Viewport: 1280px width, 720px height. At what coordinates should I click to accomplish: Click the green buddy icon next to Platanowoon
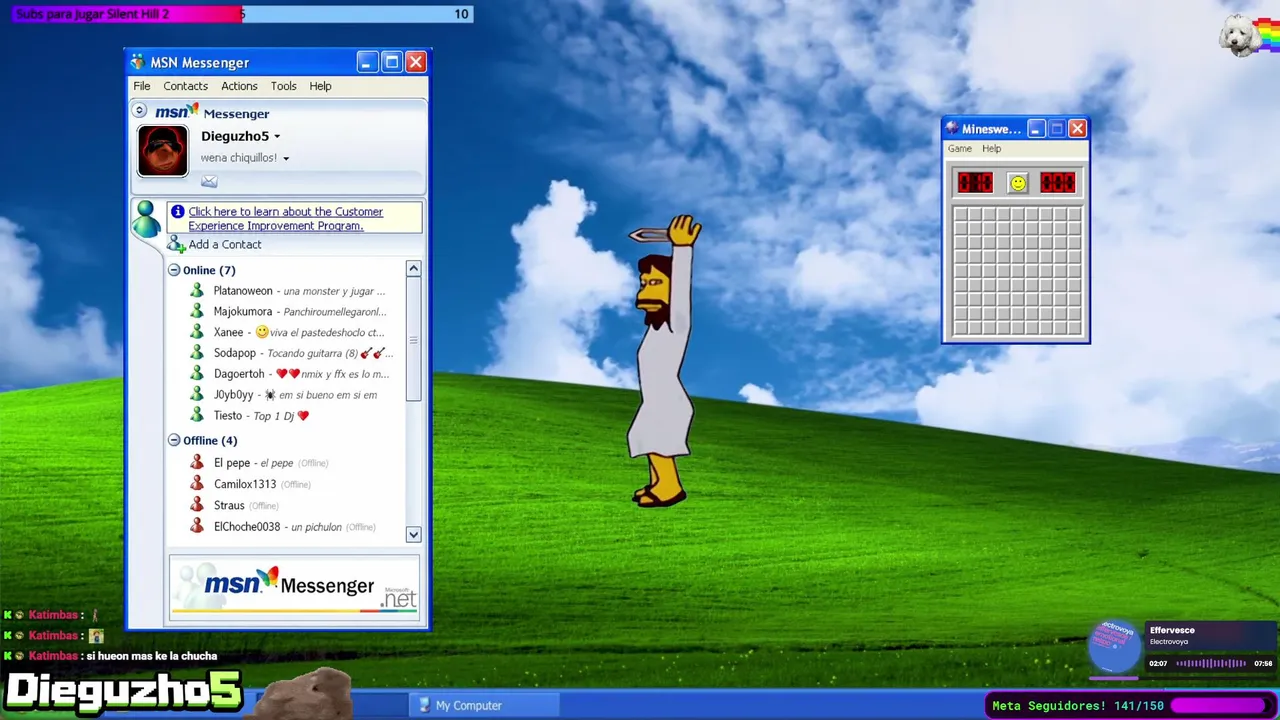coord(197,291)
